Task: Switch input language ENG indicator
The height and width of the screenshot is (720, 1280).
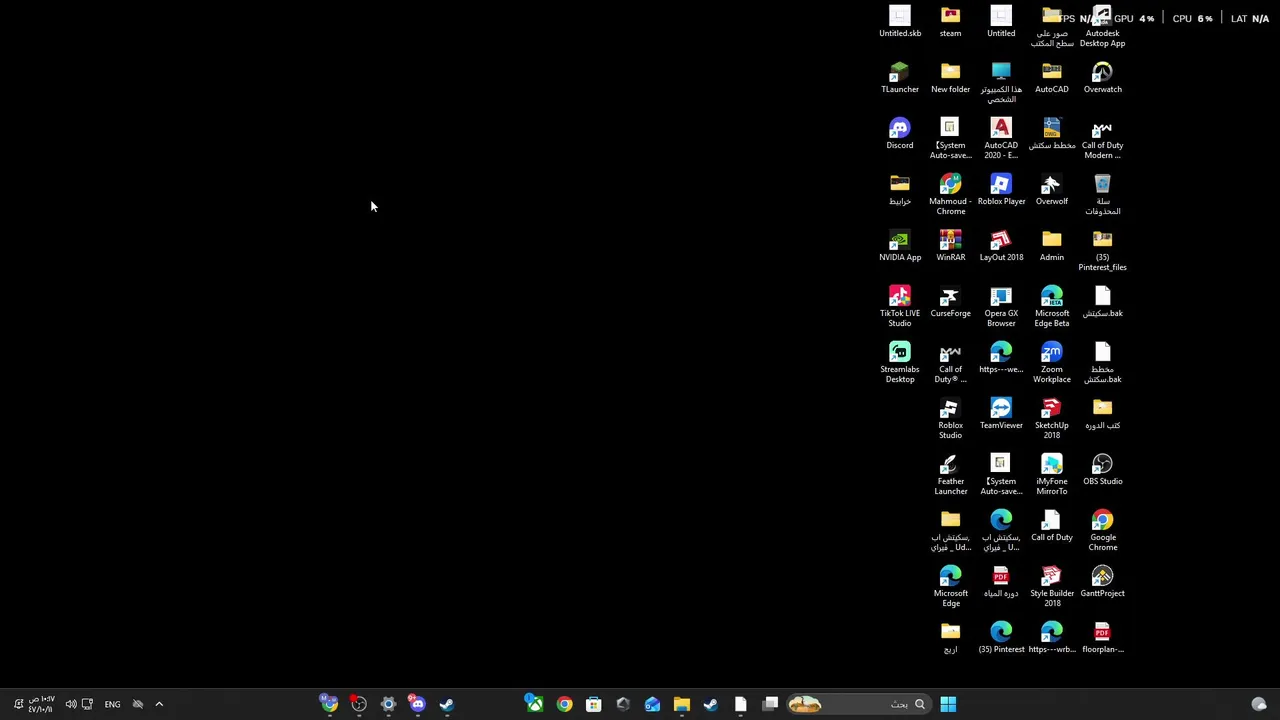Action: pos(112,704)
